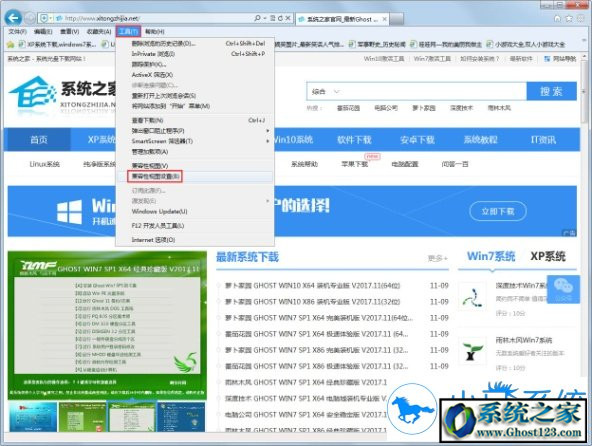Click 更多+ next to 最新系统下载
592x446 pixels.
point(438,258)
